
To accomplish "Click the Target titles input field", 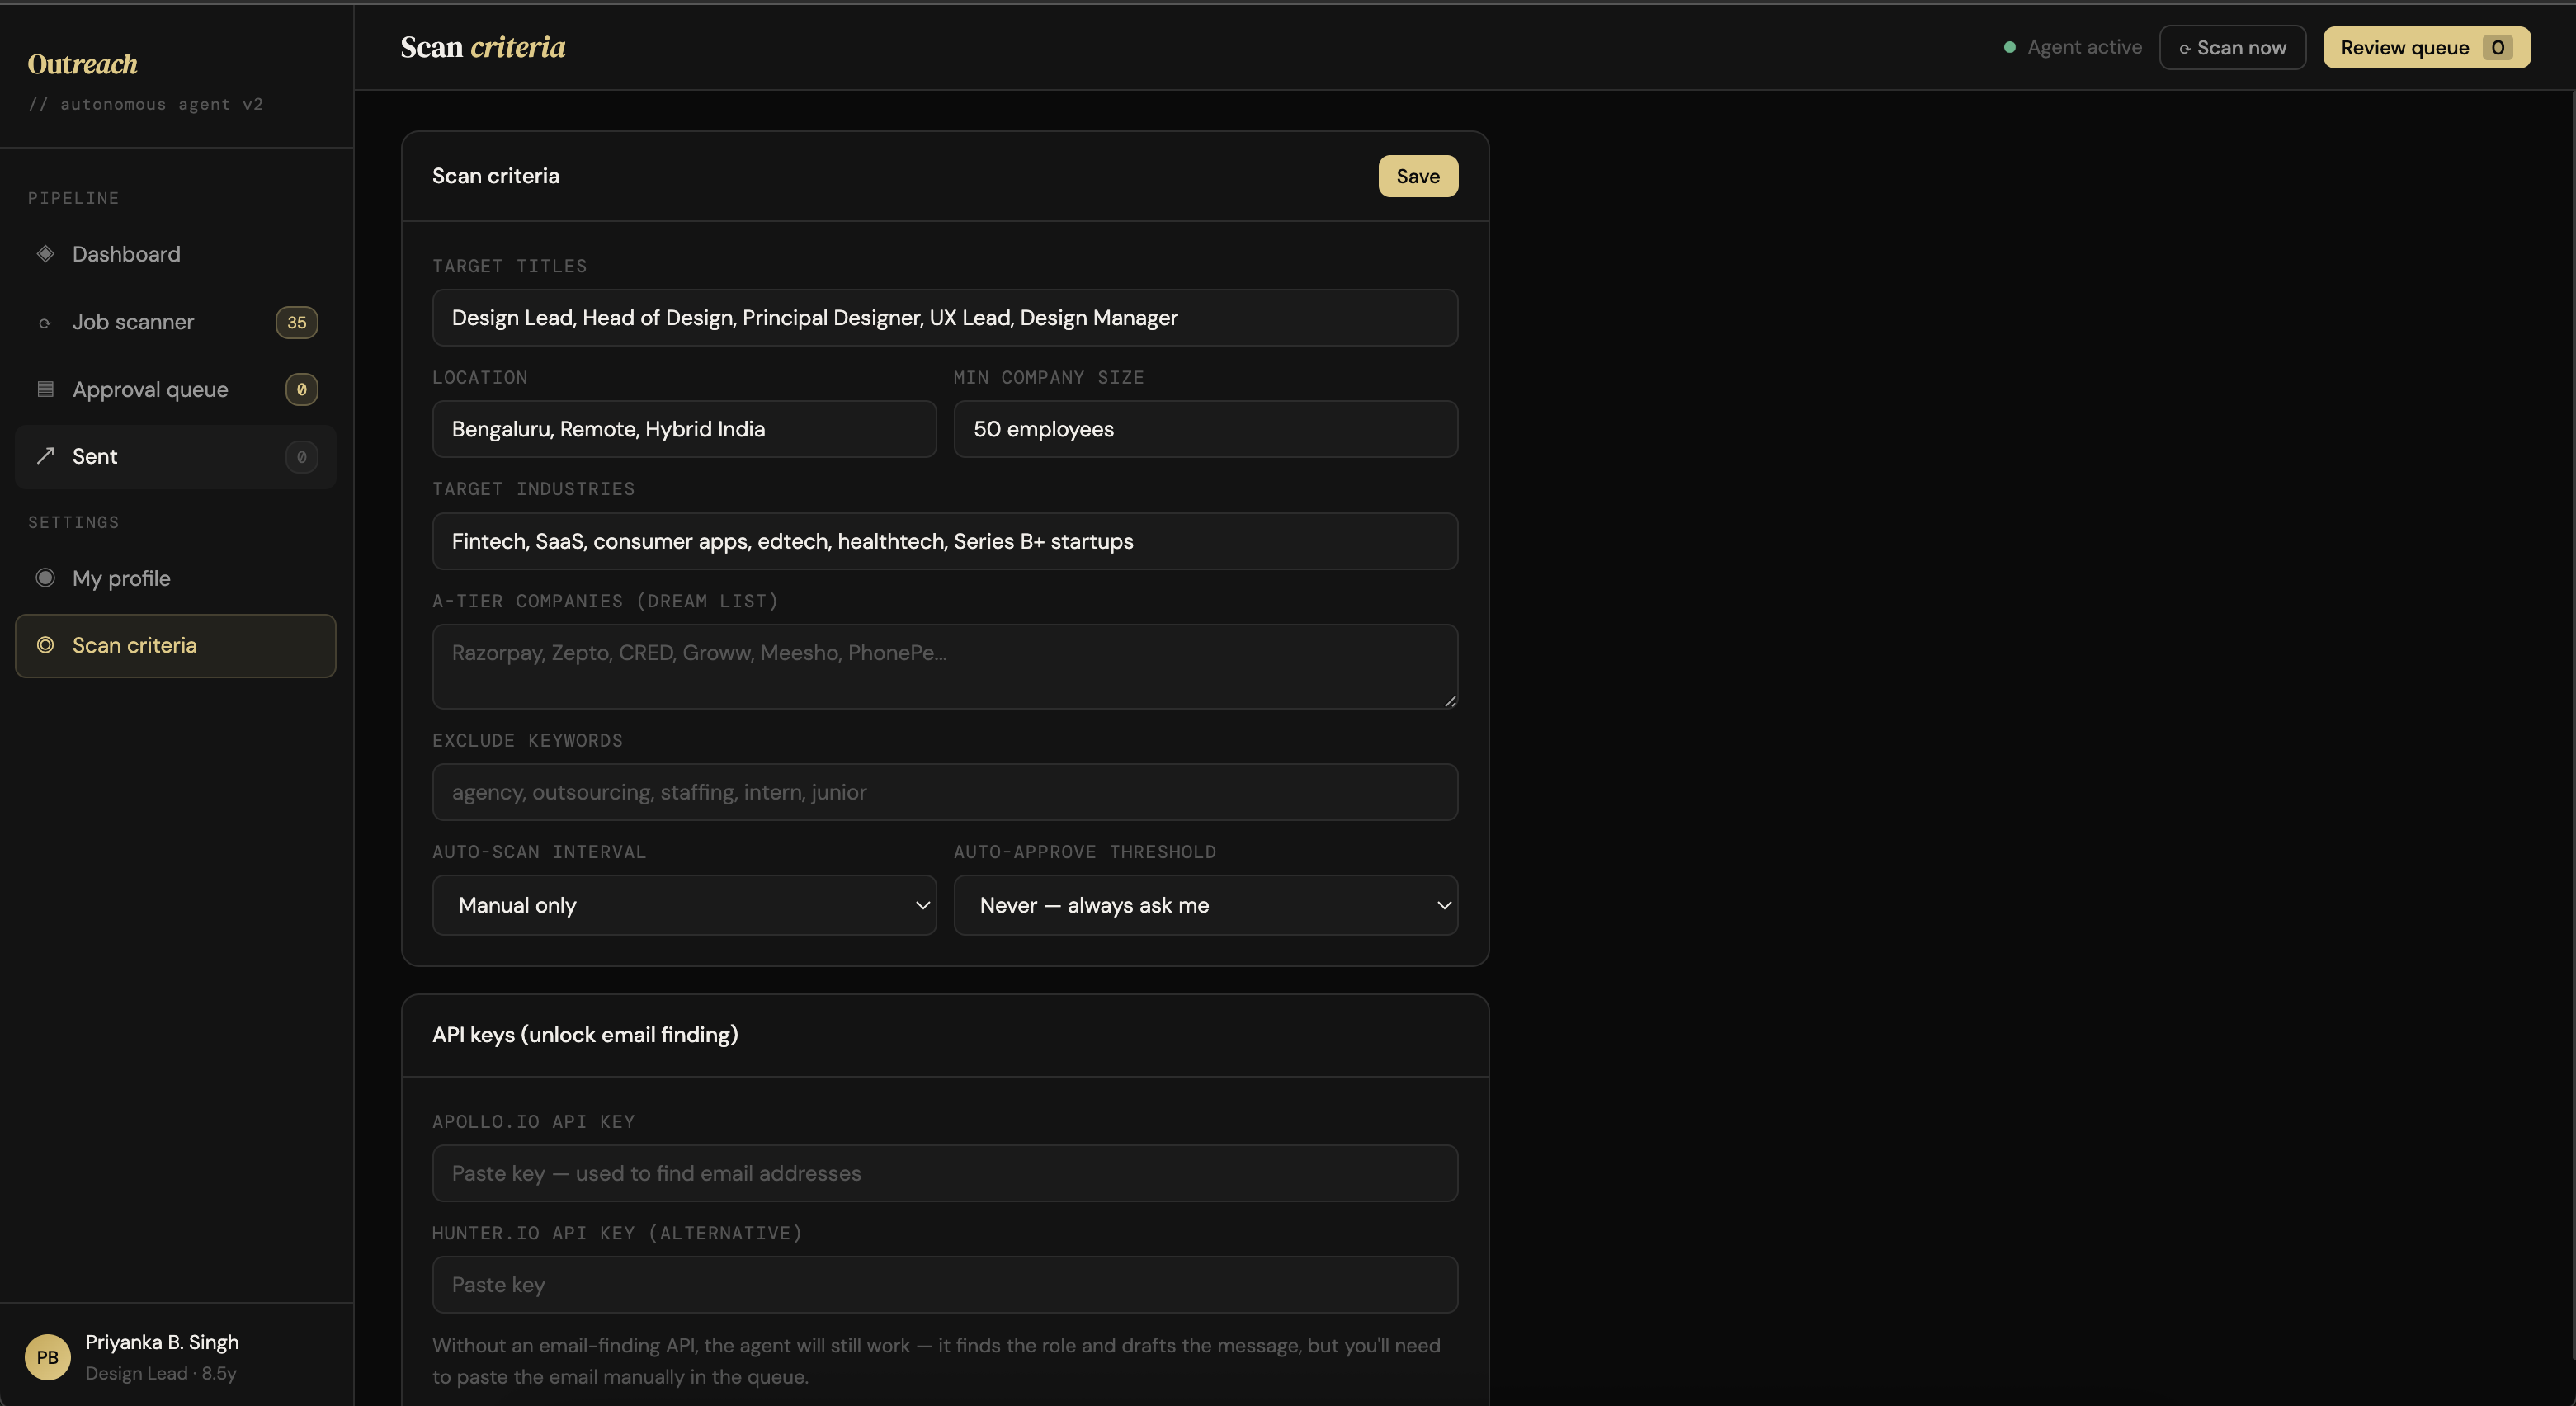I will [x=945, y=318].
